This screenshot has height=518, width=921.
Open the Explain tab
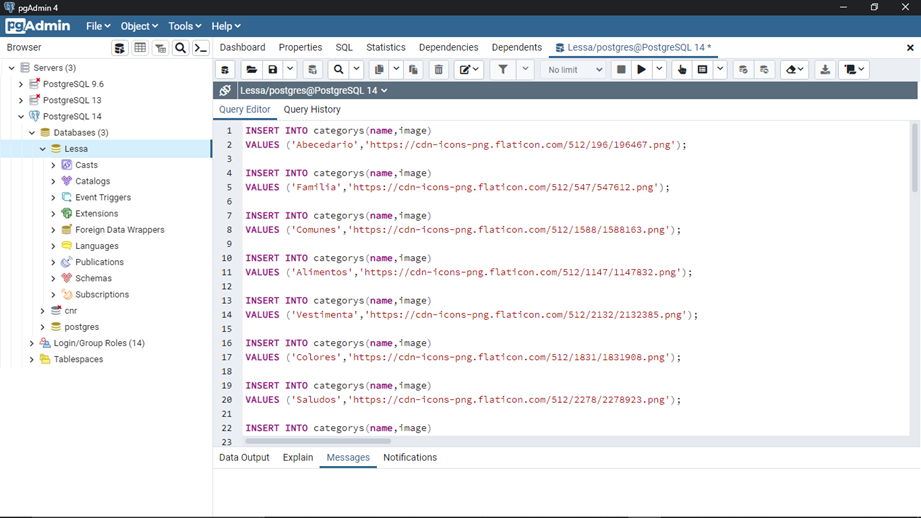[x=298, y=458]
